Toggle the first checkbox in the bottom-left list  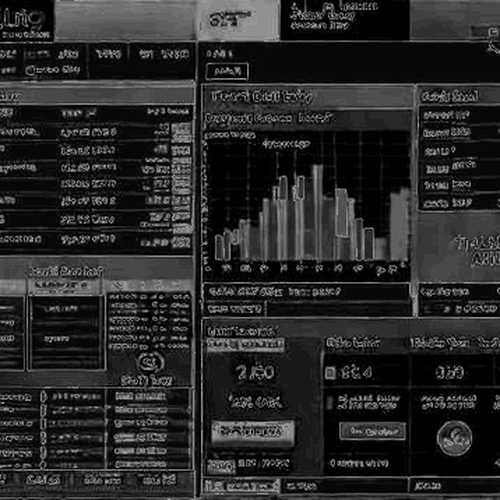[43, 397]
